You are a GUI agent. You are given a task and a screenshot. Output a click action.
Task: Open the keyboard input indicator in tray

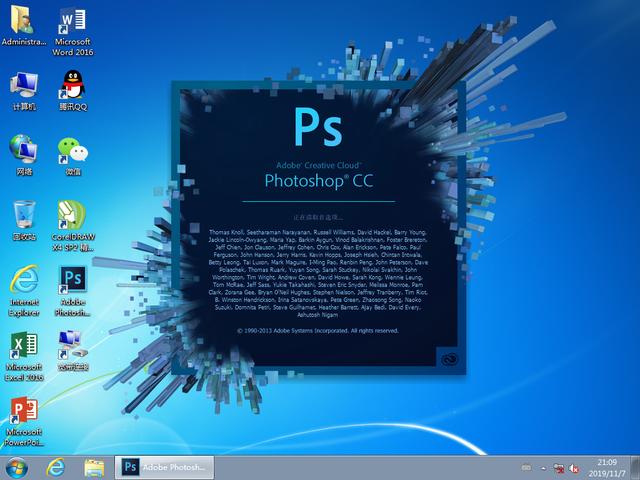coord(526,468)
